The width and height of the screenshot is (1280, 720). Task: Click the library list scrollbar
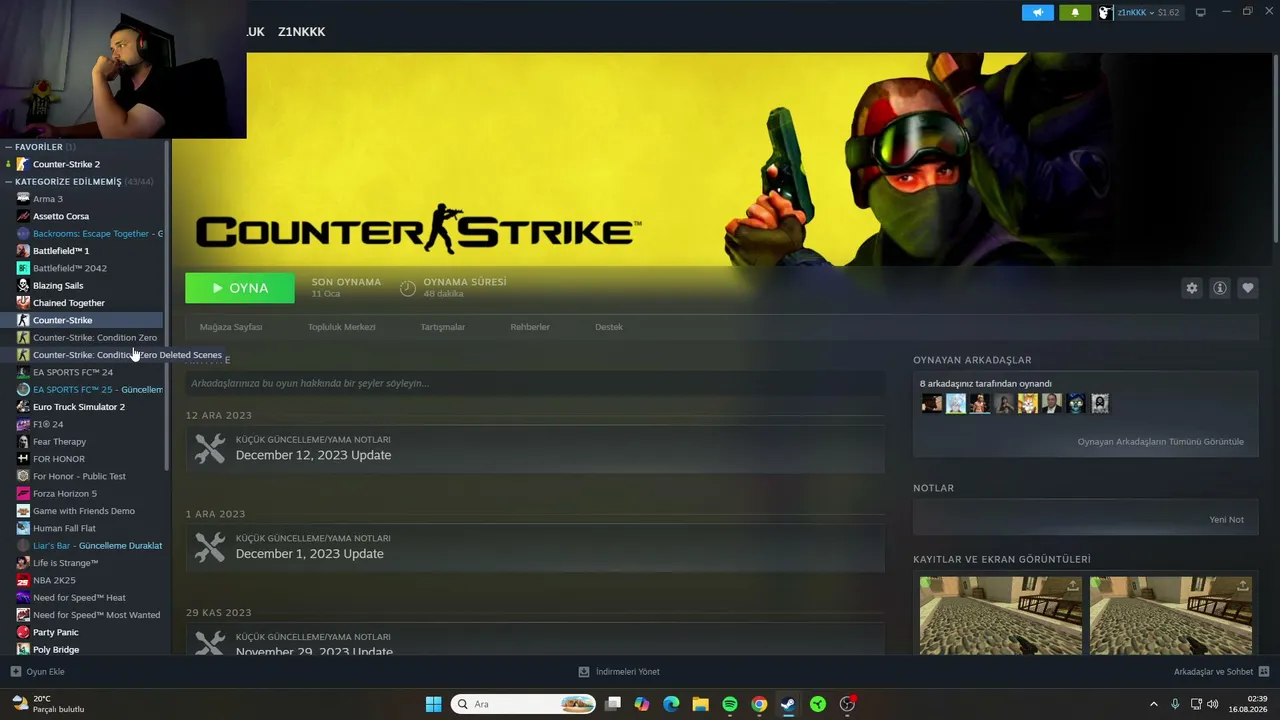pos(166,305)
